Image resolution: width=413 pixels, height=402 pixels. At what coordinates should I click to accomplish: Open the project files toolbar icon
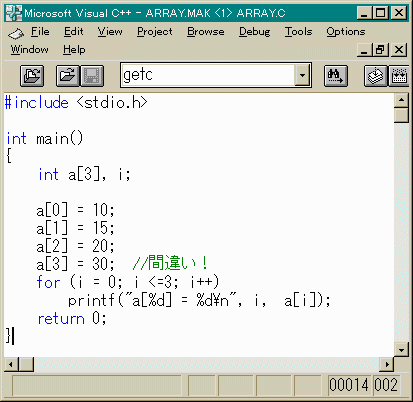(32, 76)
